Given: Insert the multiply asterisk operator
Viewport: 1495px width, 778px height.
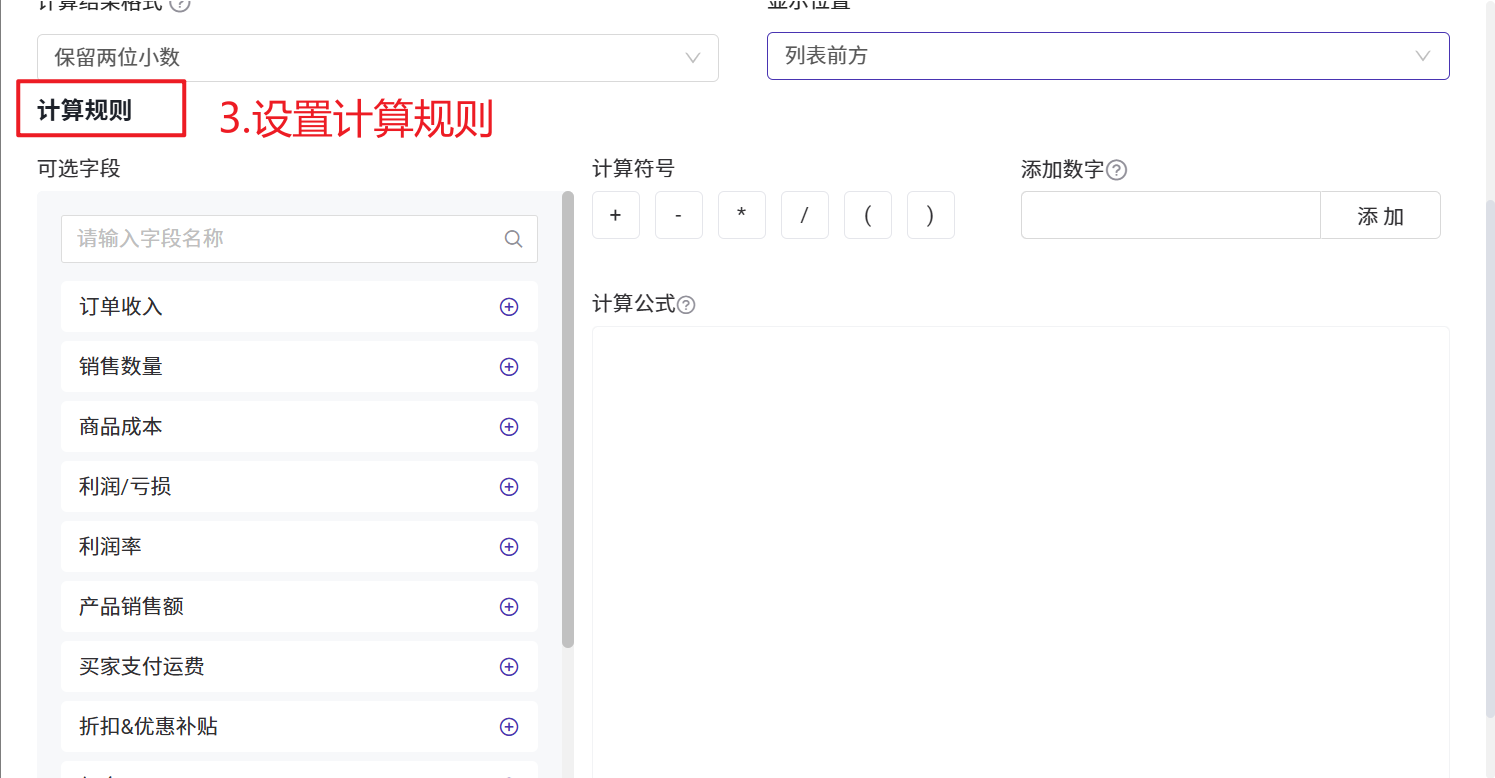Looking at the screenshot, I should (x=742, y=216).
